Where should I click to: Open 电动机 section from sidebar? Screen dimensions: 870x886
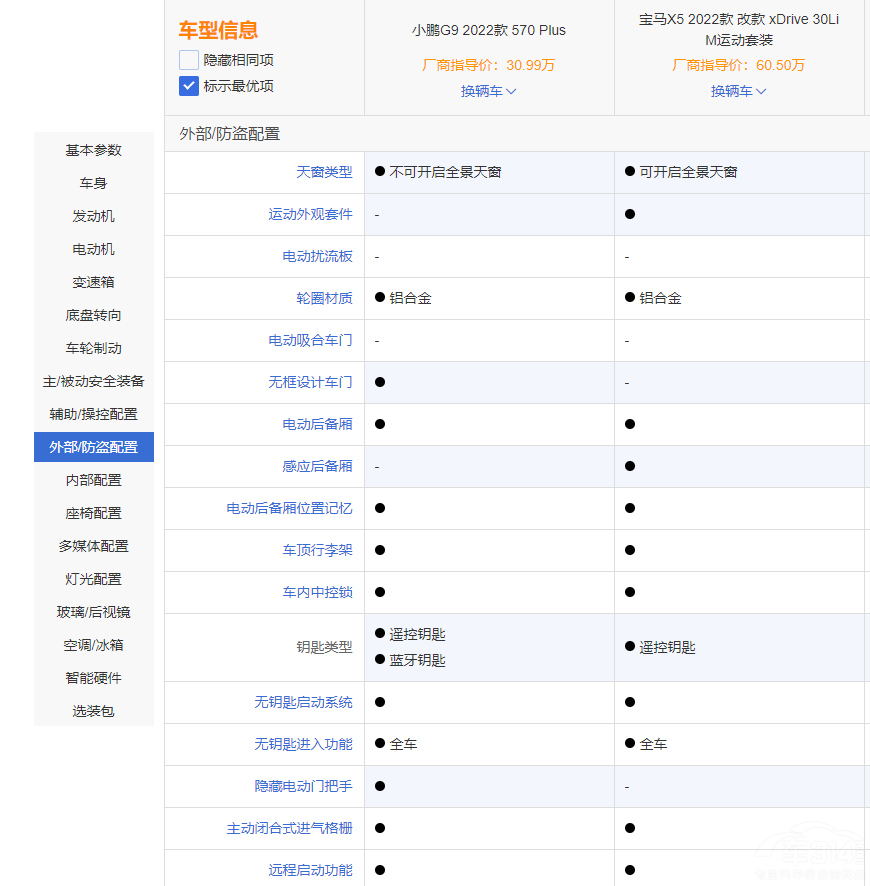coord(94,249)
